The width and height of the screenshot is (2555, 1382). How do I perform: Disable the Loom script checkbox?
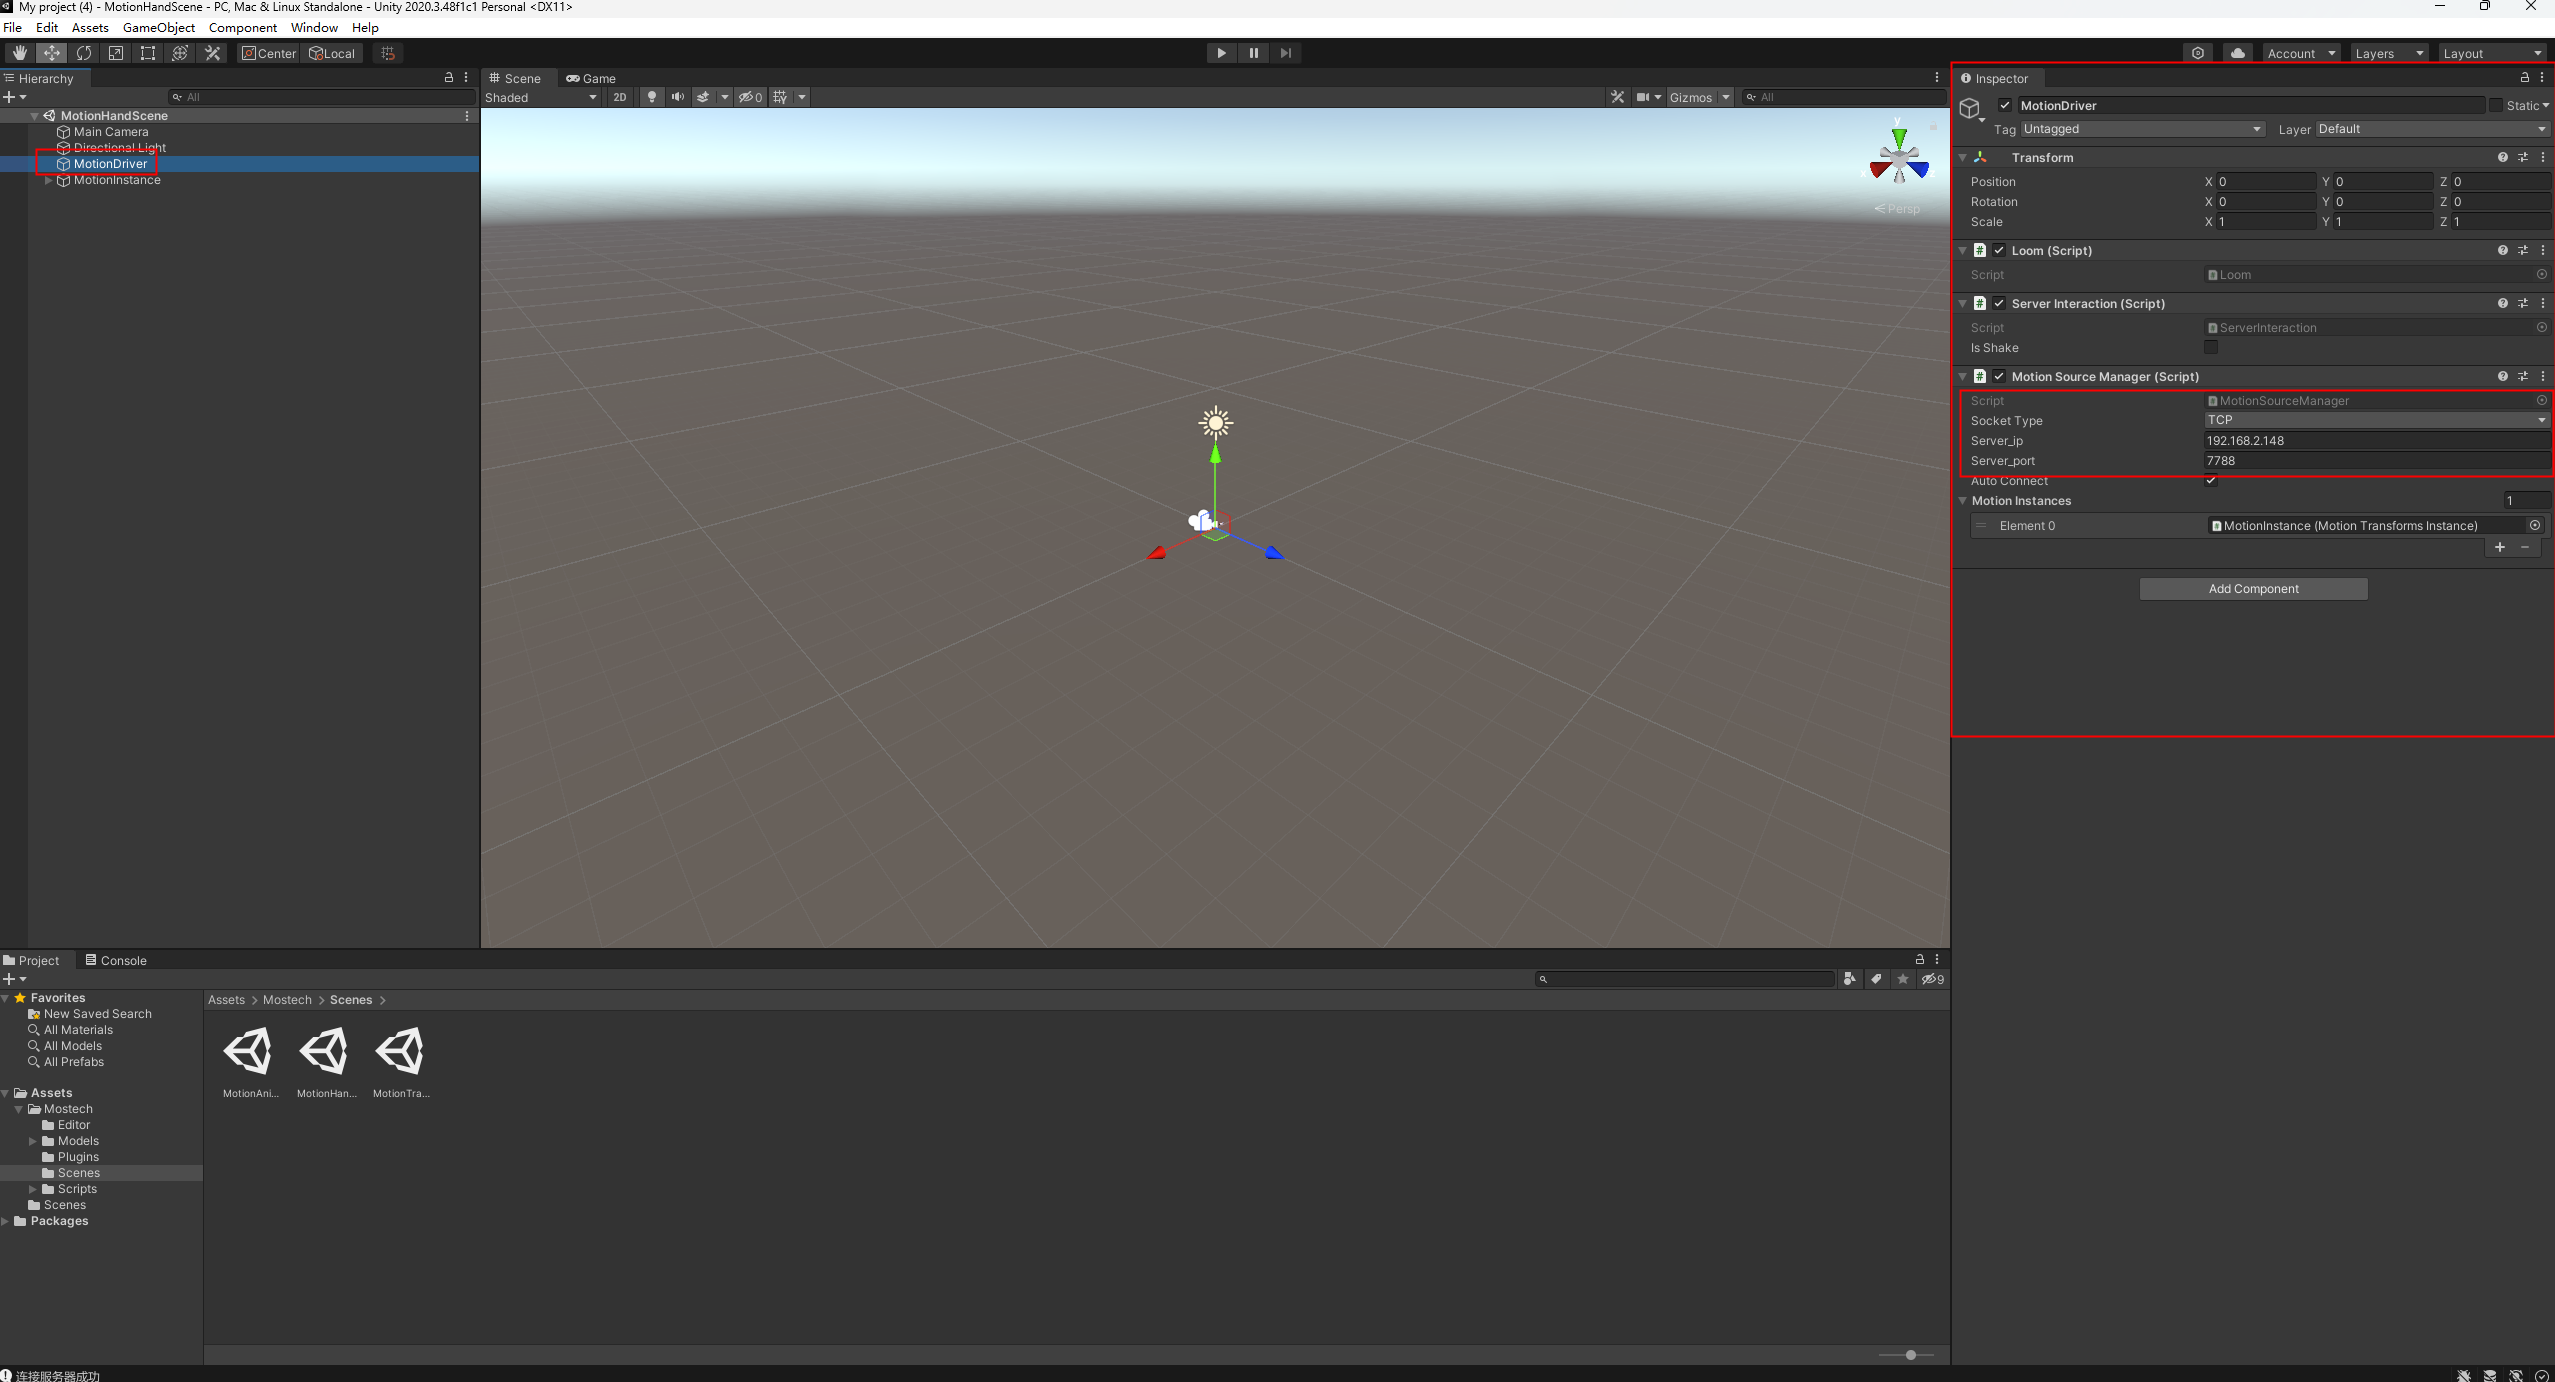(x=1999, y=251)
